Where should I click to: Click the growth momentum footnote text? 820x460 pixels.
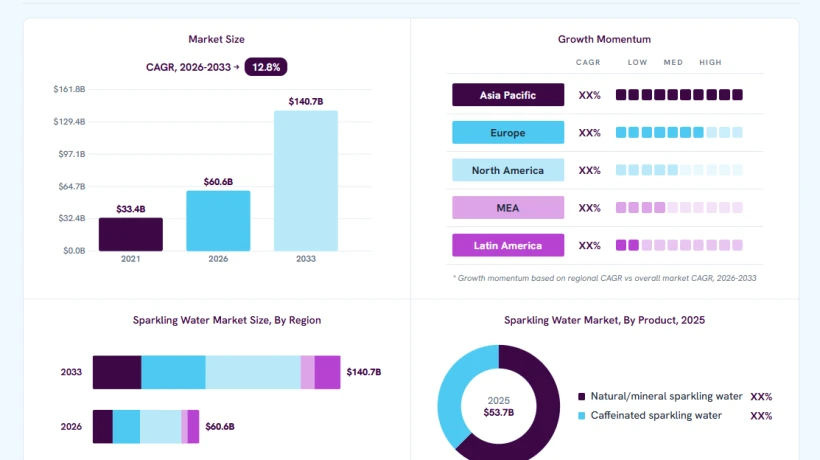click(x=605, y=278)
